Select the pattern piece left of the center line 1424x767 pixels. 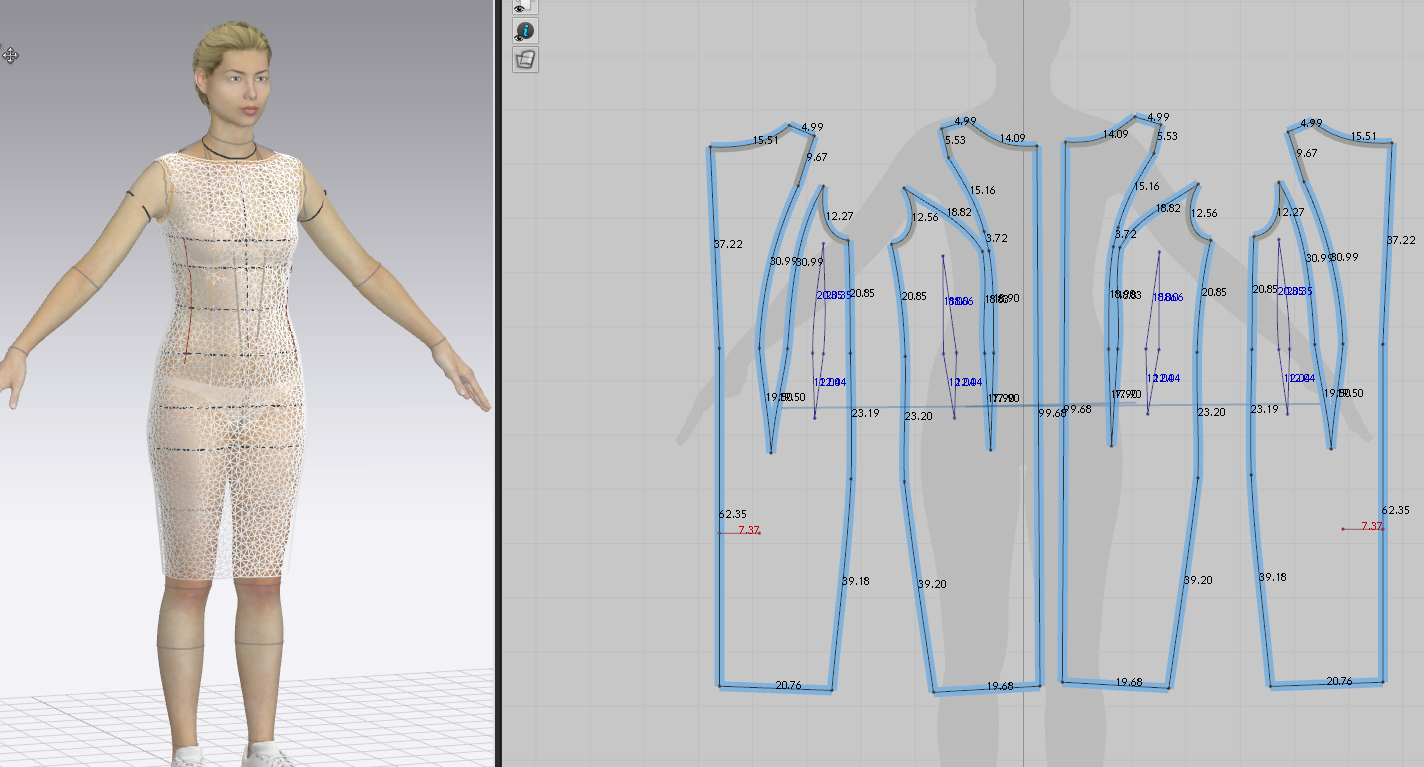pos(965,560)
